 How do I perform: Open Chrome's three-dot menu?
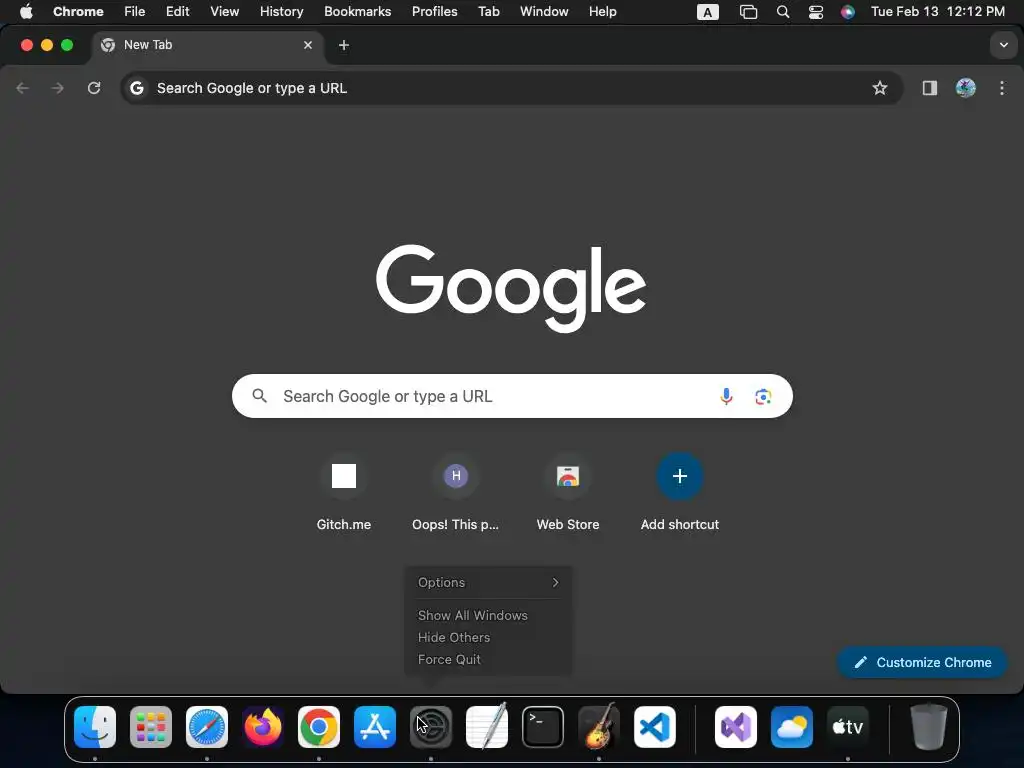pos(1002,88)
